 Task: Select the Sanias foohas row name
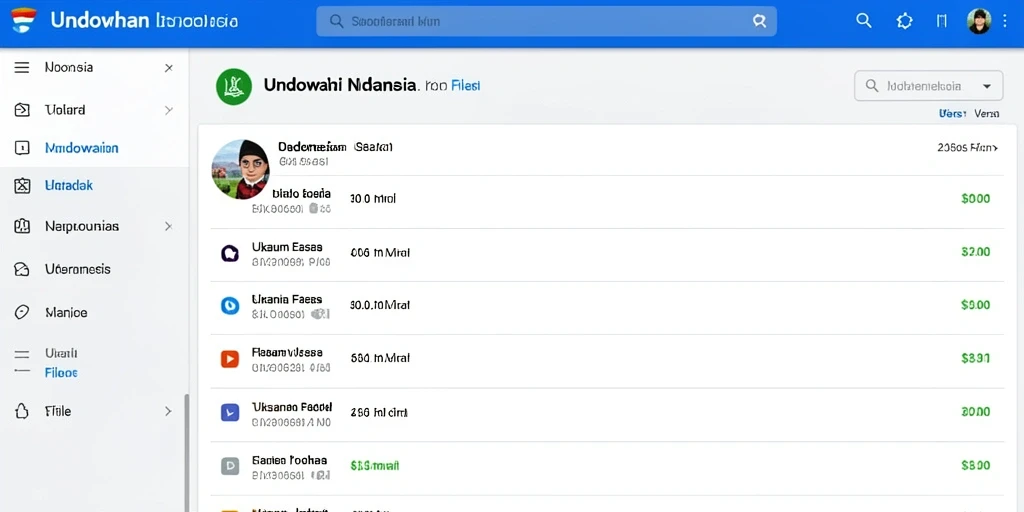(x=289, y=460)
